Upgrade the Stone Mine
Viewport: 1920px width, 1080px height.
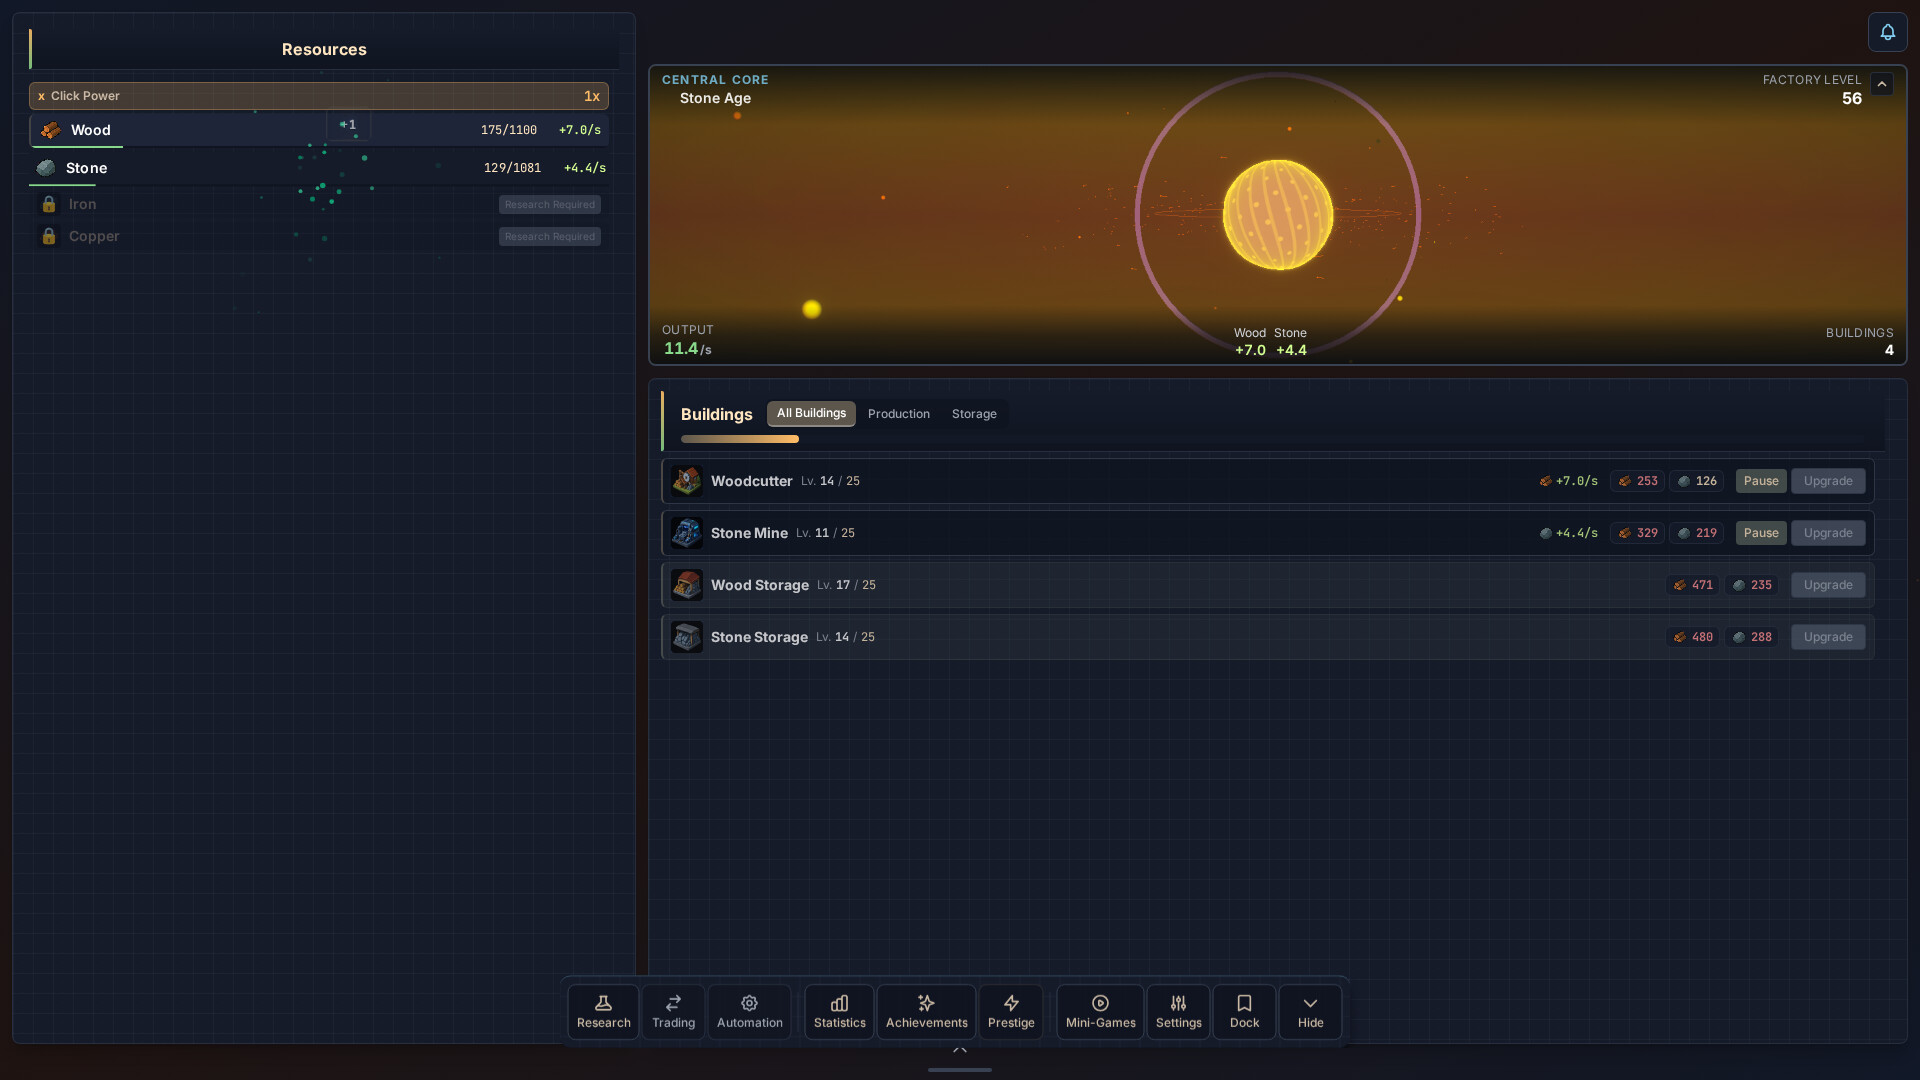[x=1828, y=533]
